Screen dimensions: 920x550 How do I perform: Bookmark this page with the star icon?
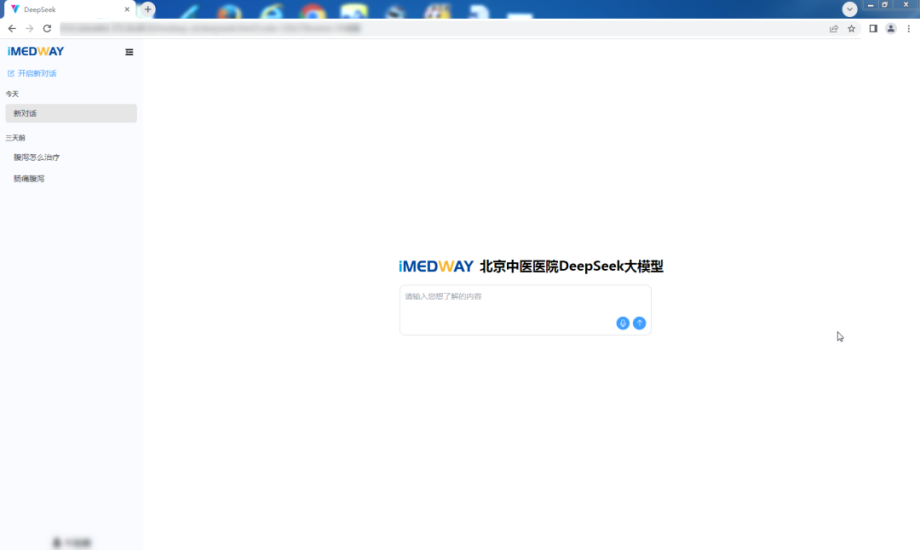[x=852, y=29]
